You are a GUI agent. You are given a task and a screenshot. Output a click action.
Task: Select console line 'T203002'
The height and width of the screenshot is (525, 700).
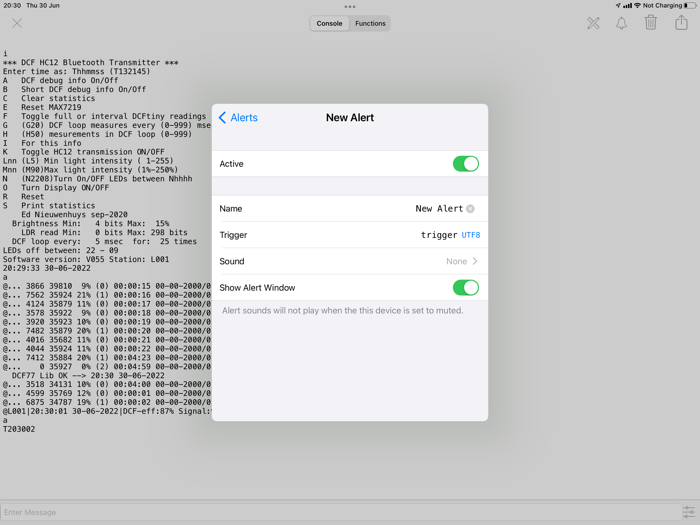tap(19, 429)
